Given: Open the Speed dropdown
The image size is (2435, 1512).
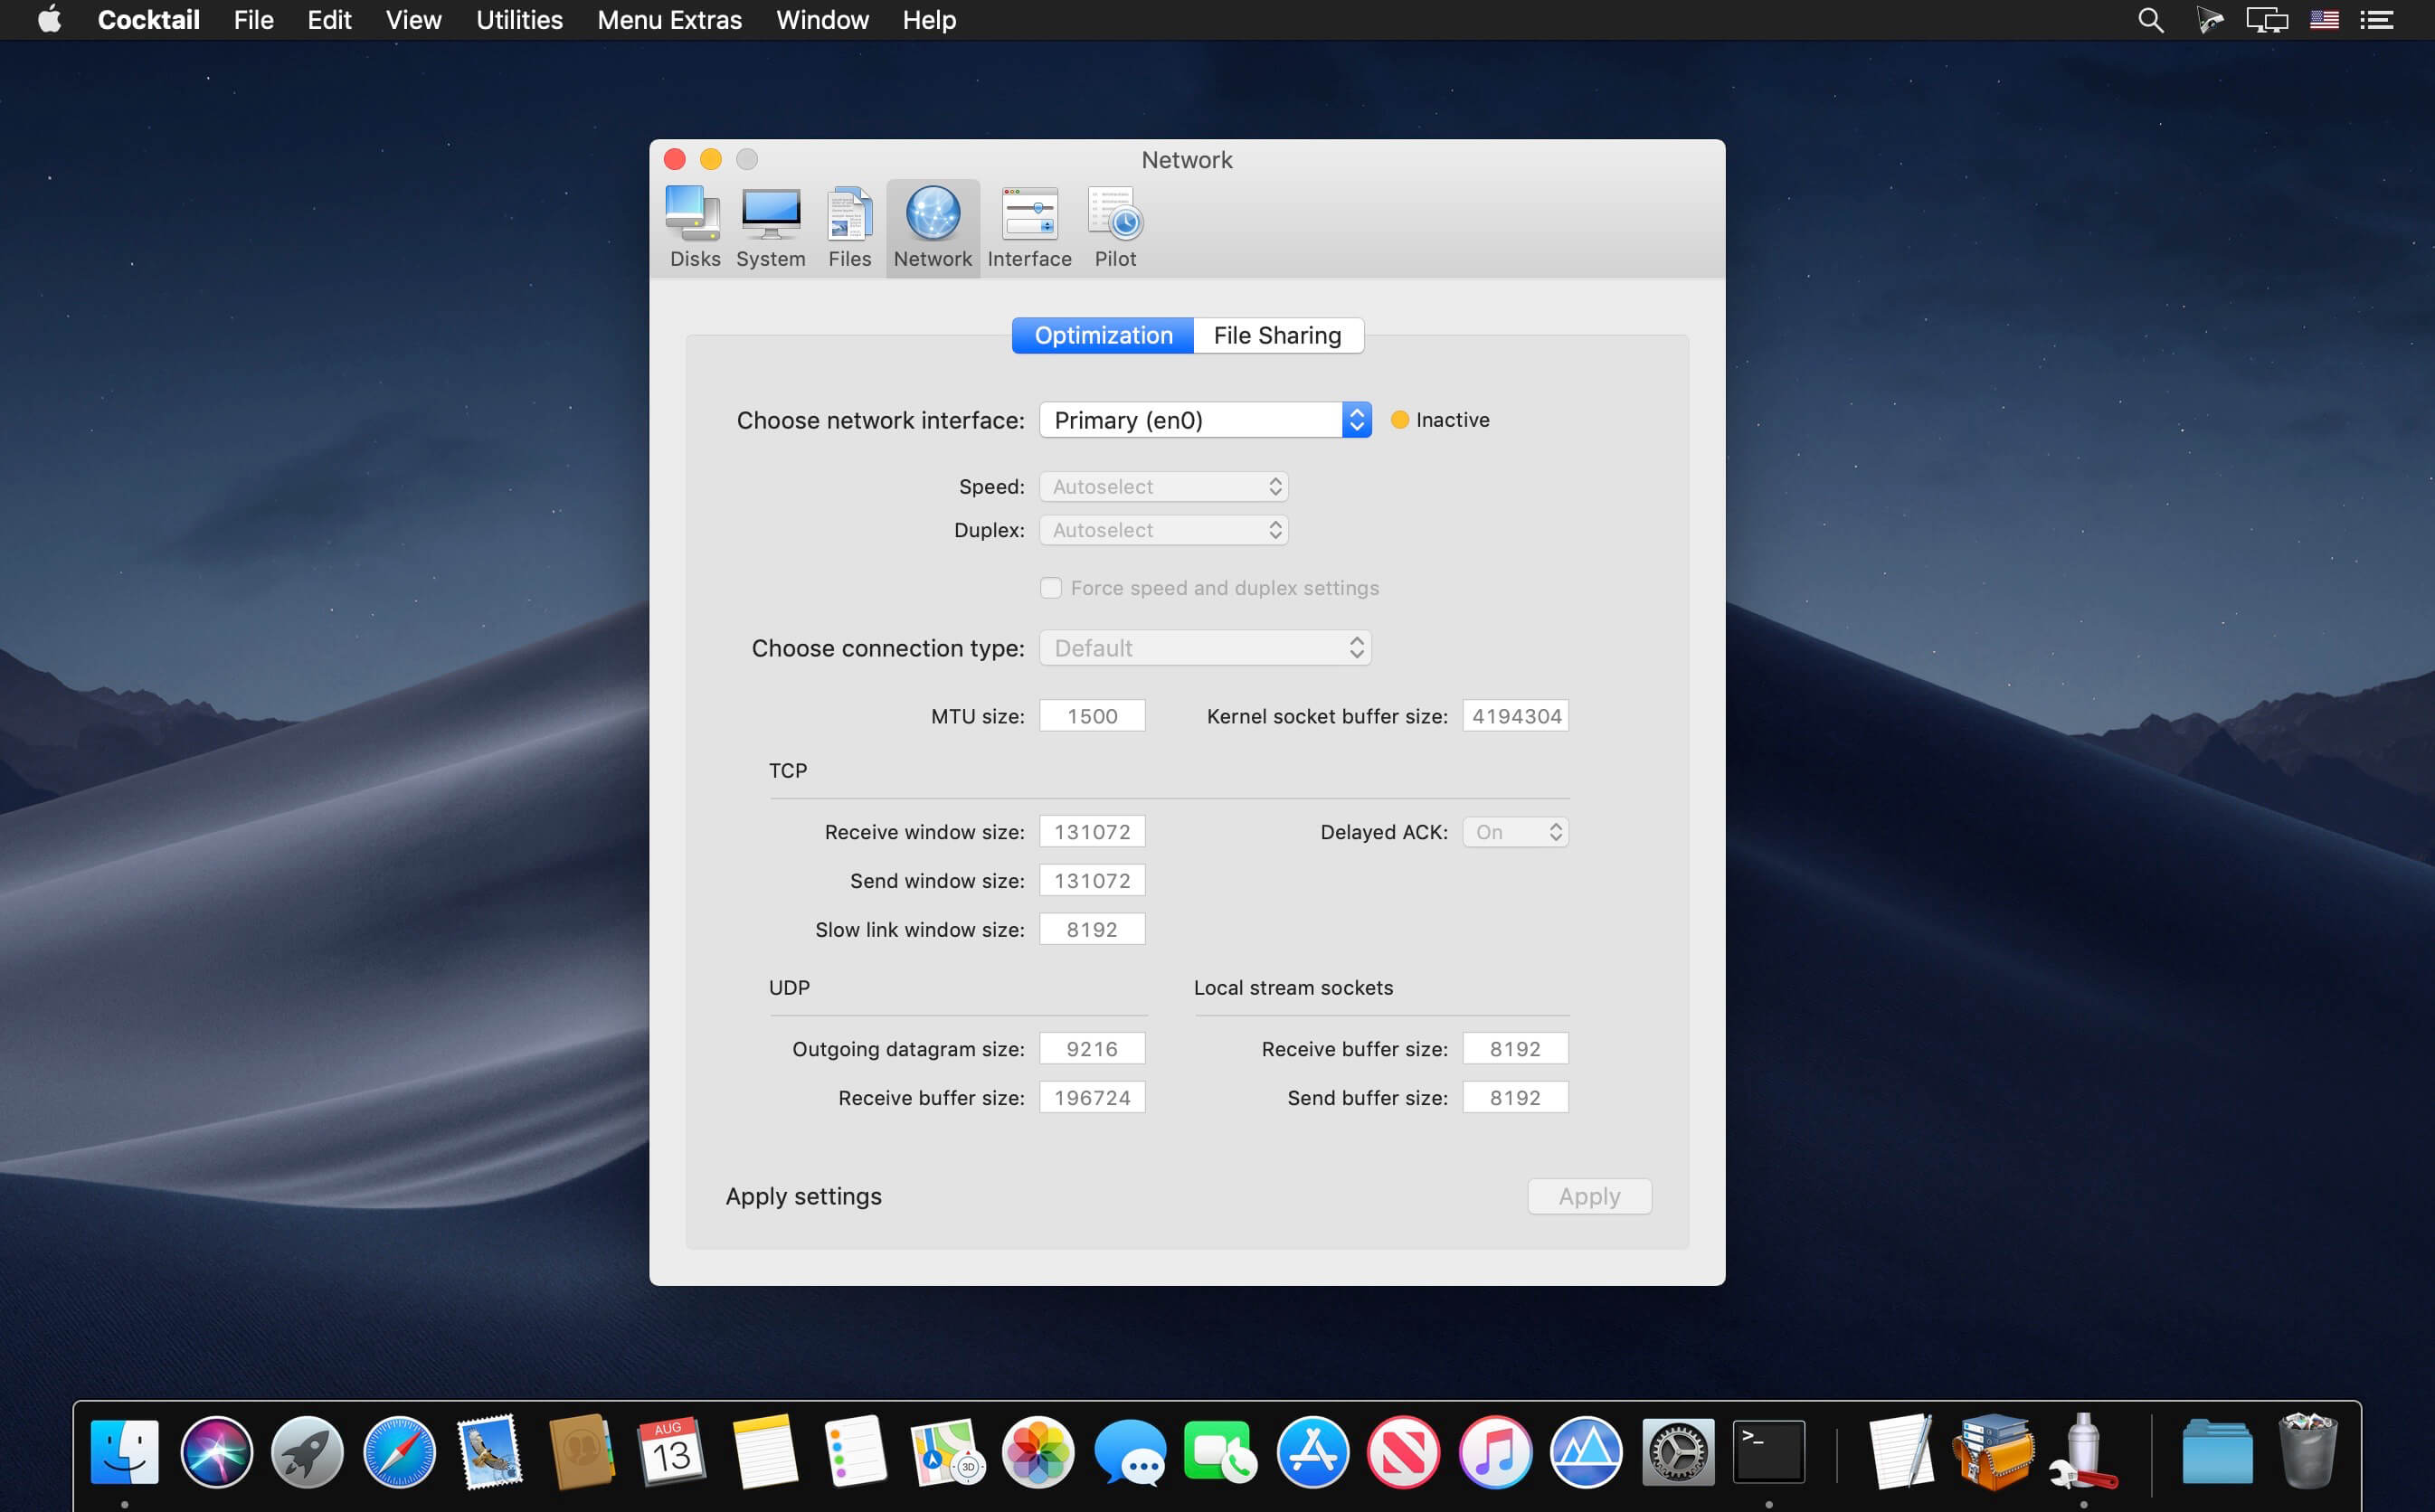Looking at the screenshot, I should (1164, 487).
